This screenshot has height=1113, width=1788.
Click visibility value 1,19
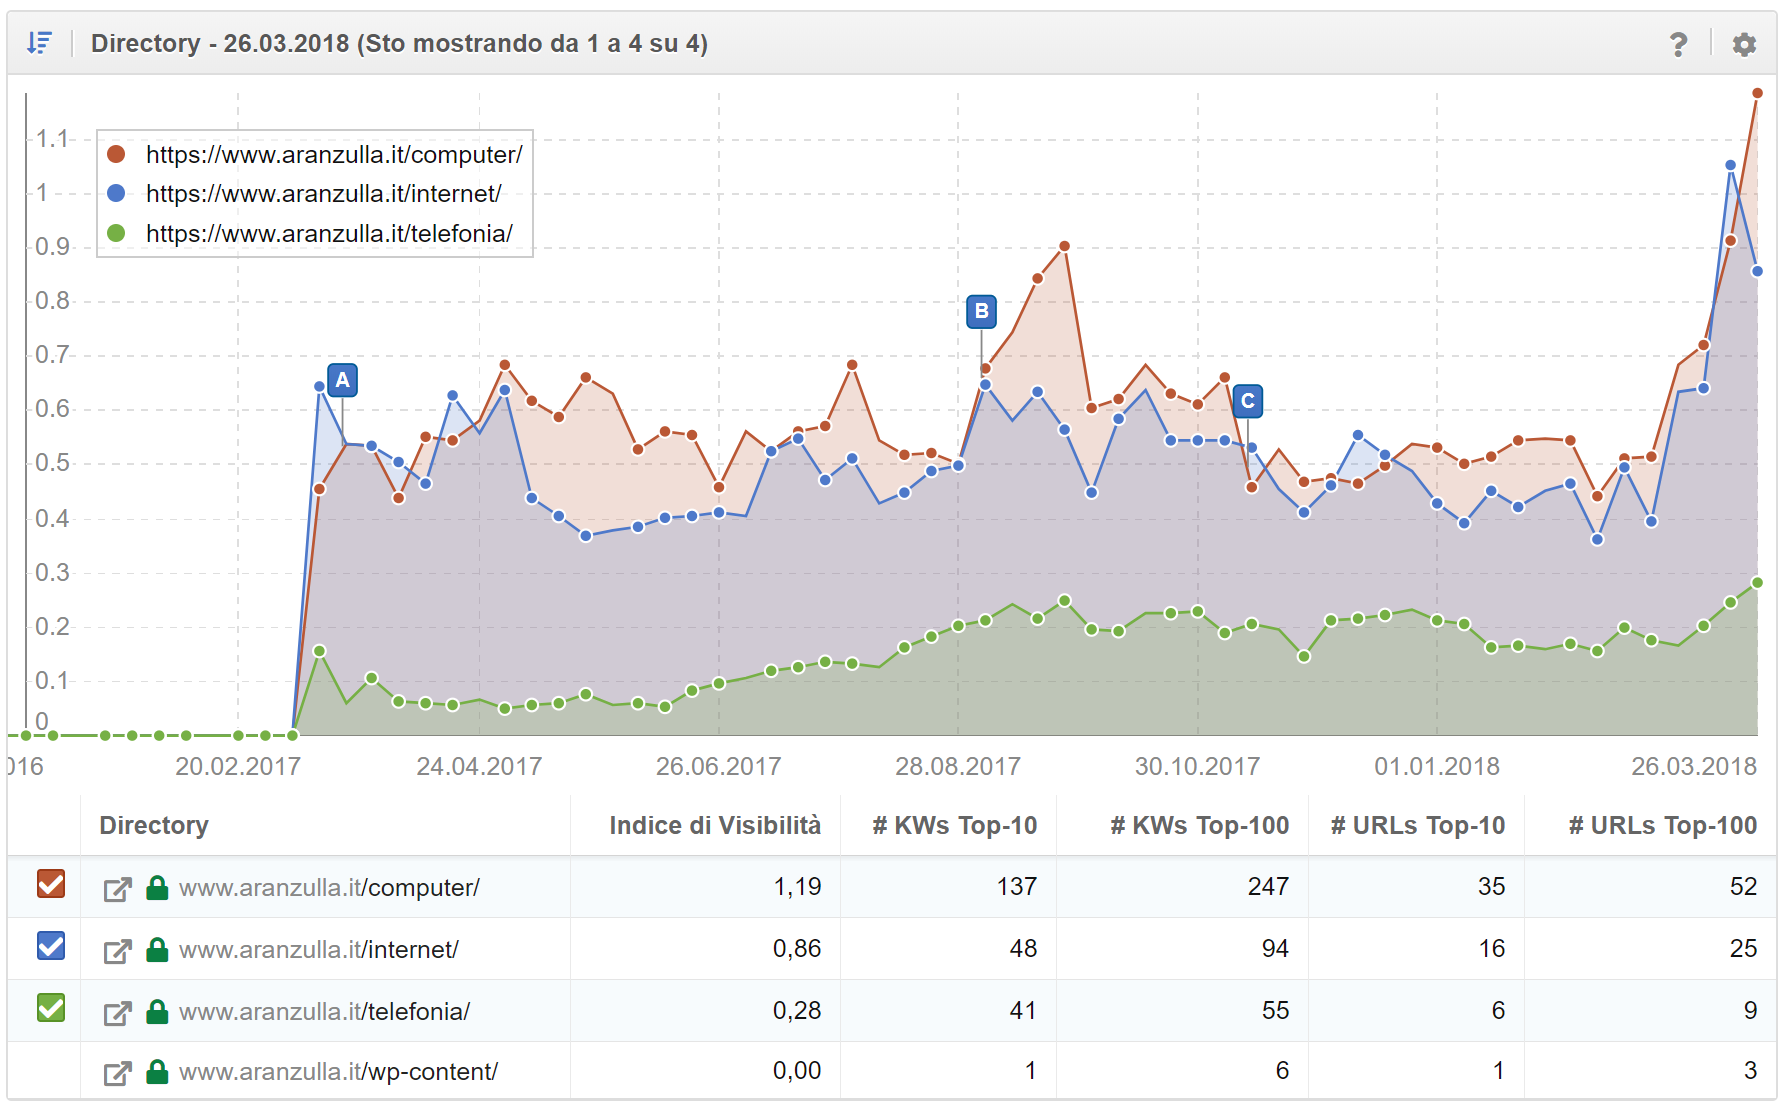[797, 887]
